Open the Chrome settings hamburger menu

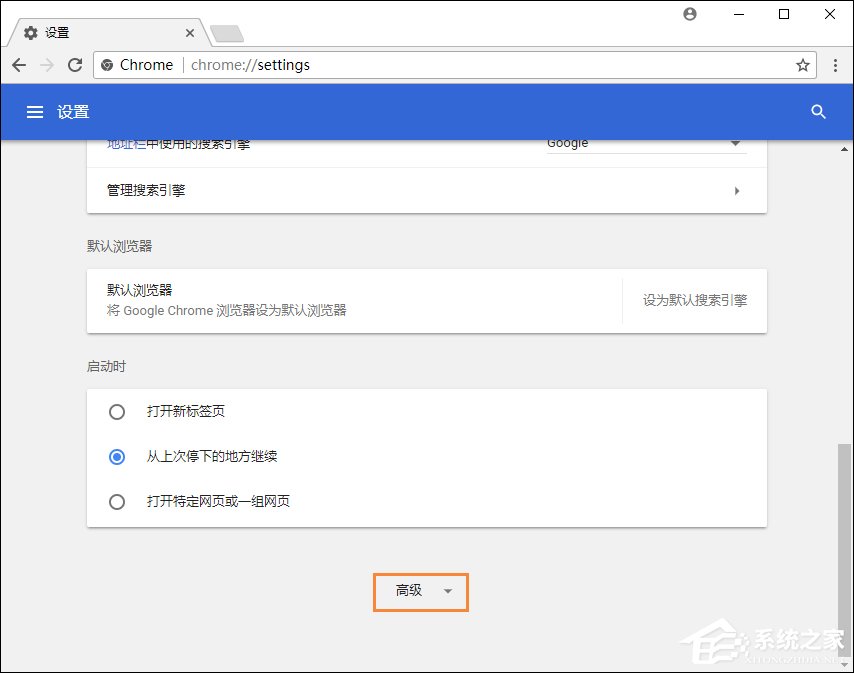pos(35,112)
